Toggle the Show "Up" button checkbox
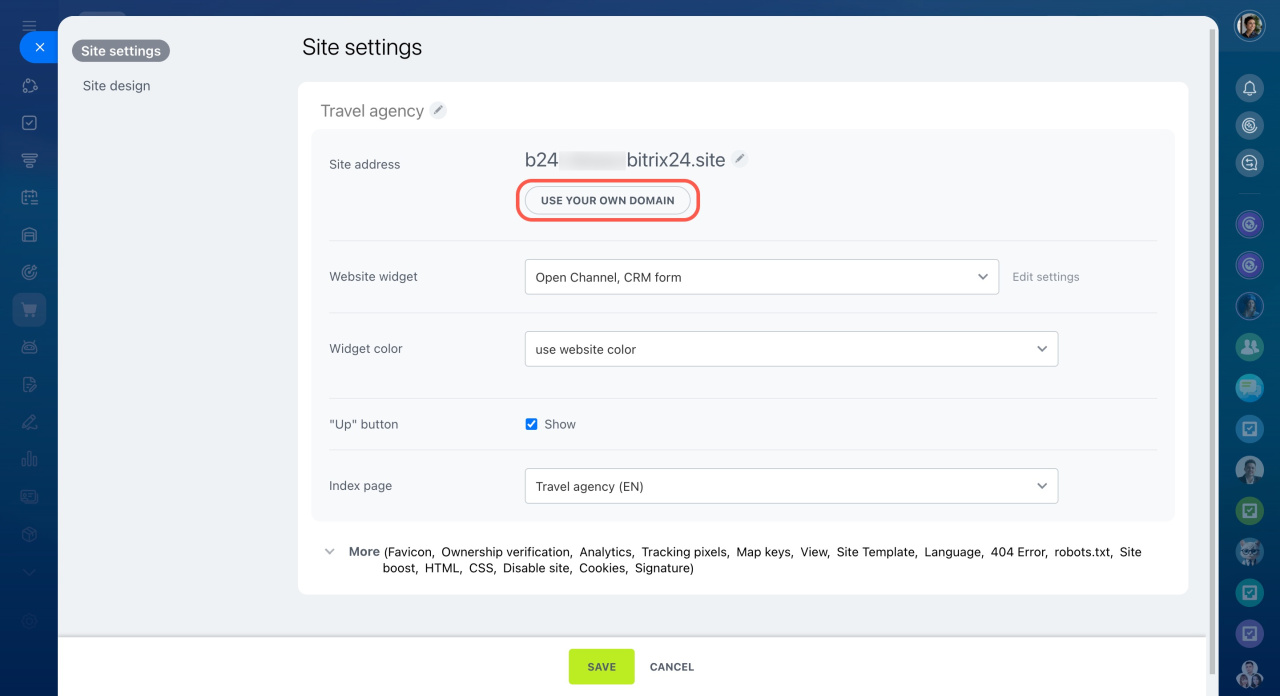1280x696 pixels. click(531, 424)
